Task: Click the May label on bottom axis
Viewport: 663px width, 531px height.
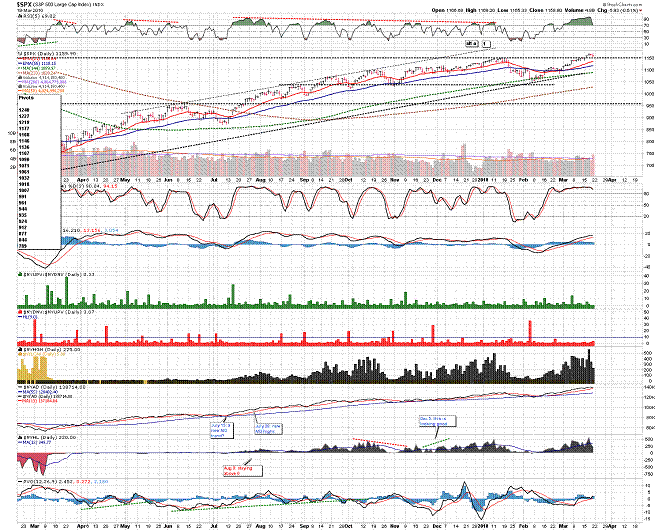Action: (x=125, y=526)
